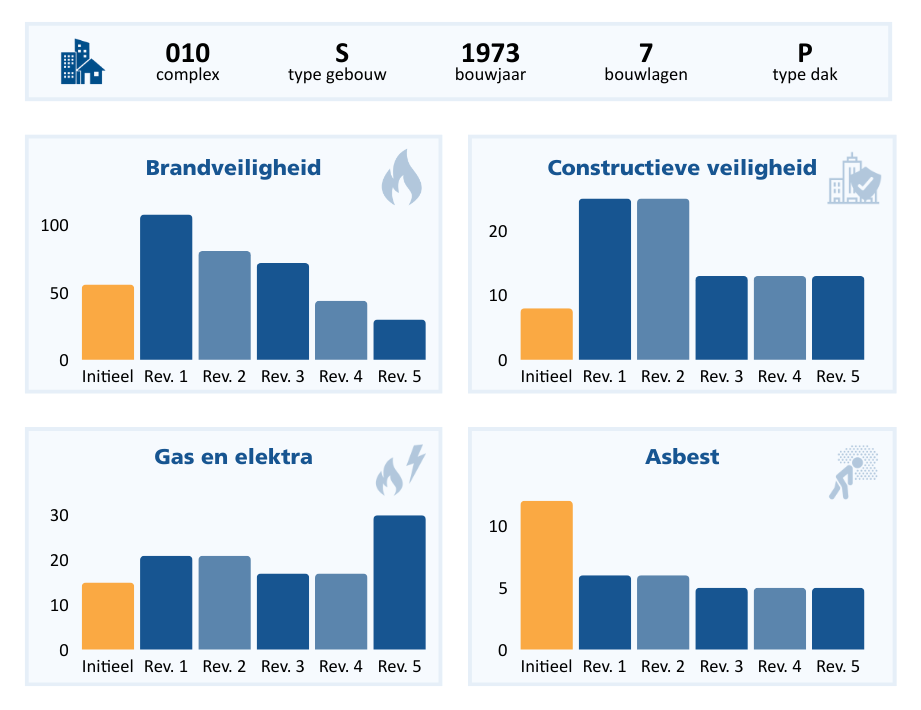Click the Rev. 4 bar in Brandveiligheid
921x710 pixels.
(x=341, y=330)
